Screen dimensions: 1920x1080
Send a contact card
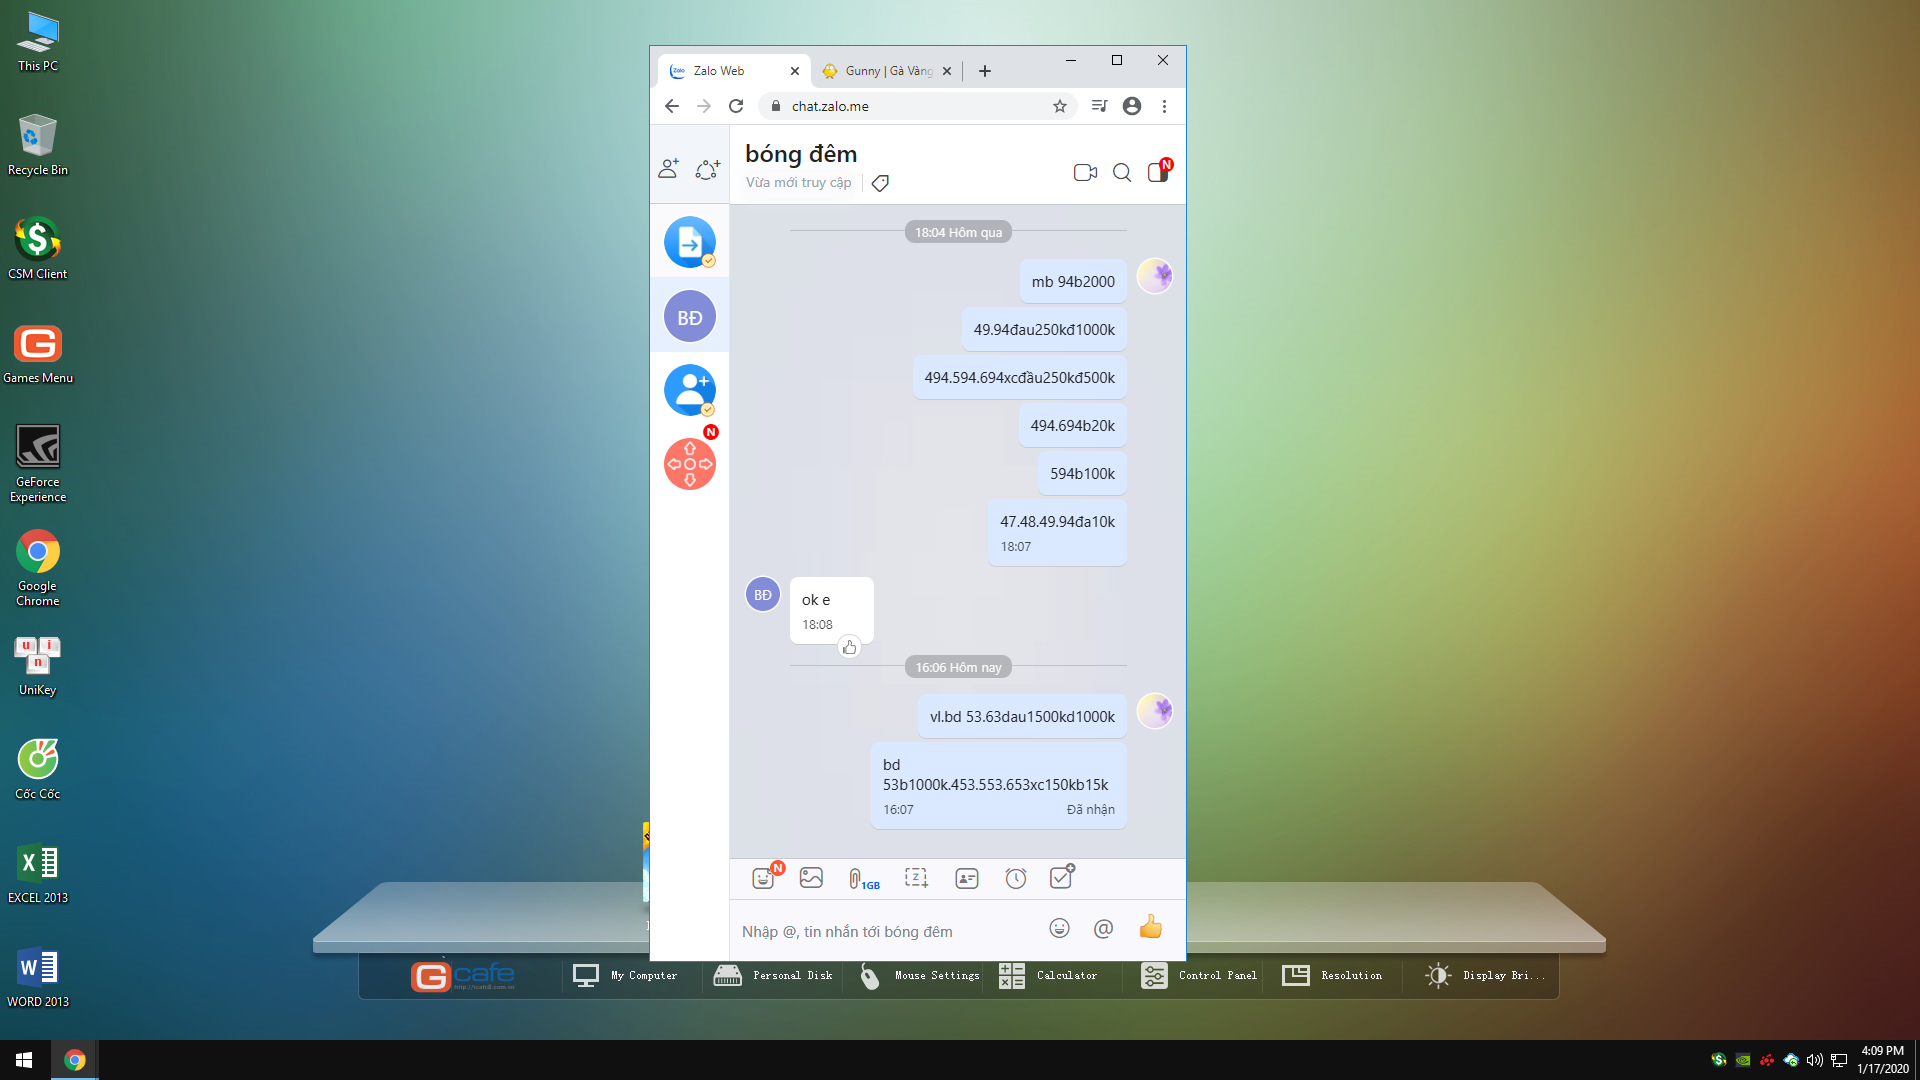click(966, 878)
